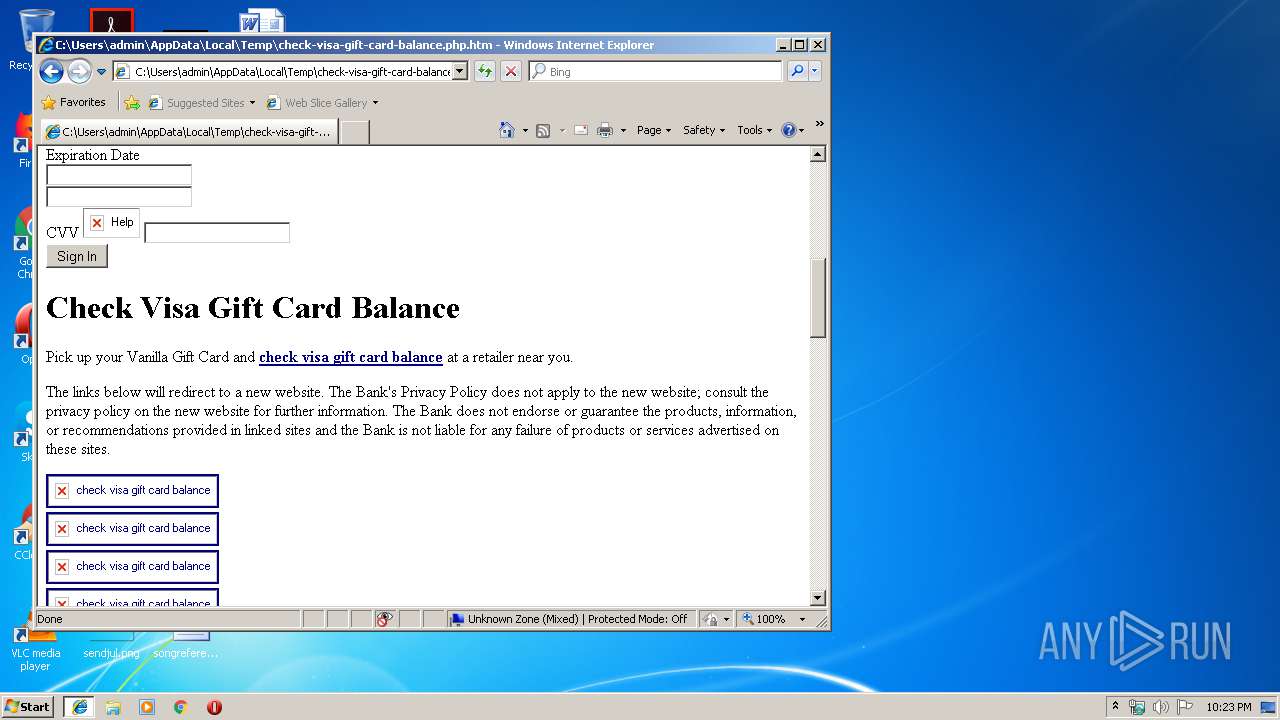This screenshot has width=1280, height=720.
Task: Click the Start button
Action: click(28, 707)
